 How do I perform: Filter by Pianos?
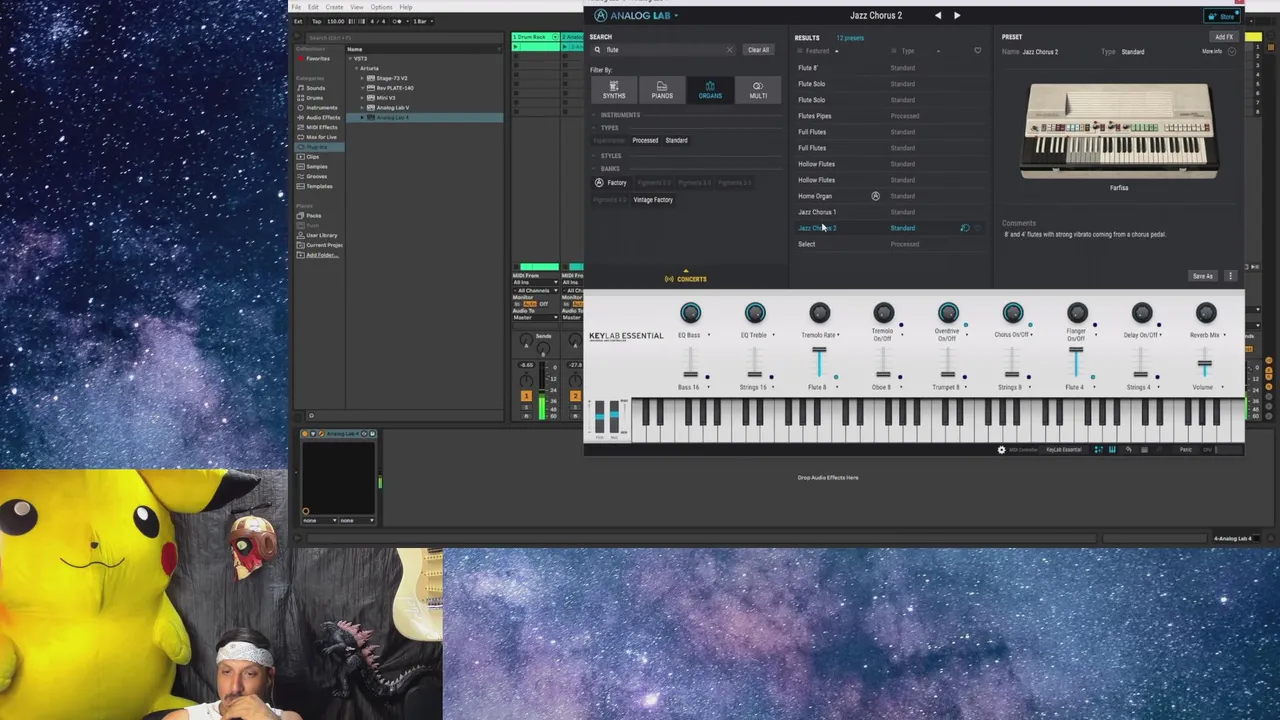[x=662, y=90]
